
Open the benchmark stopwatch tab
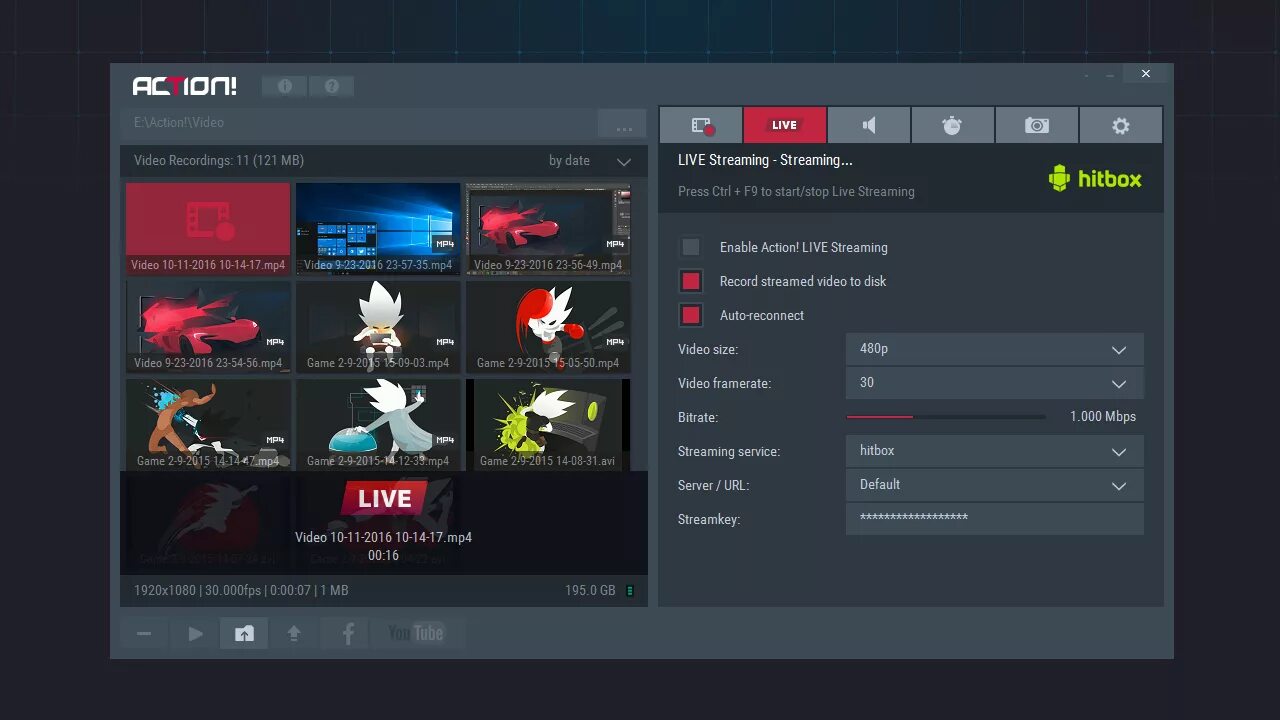(953, 125)
